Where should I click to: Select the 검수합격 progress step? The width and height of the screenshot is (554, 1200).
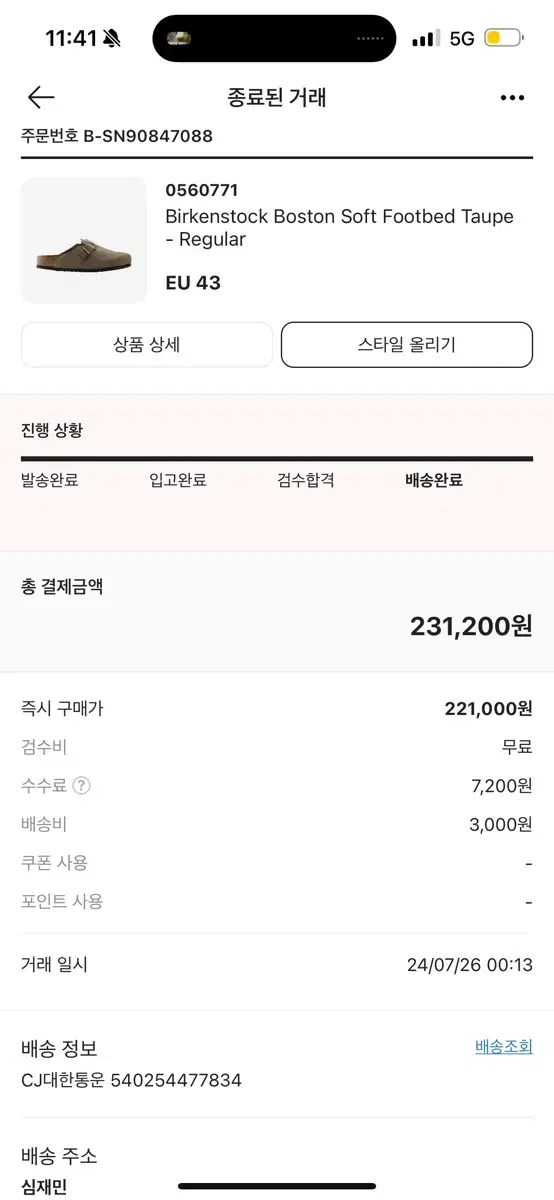[306, 480]
